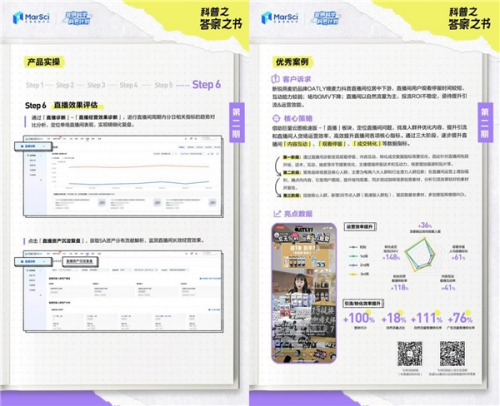Click the highlighted 直播诊断 menu in upper screenshot
The width and height of the screenshot is (500, 406).
[x=33, y=146]
